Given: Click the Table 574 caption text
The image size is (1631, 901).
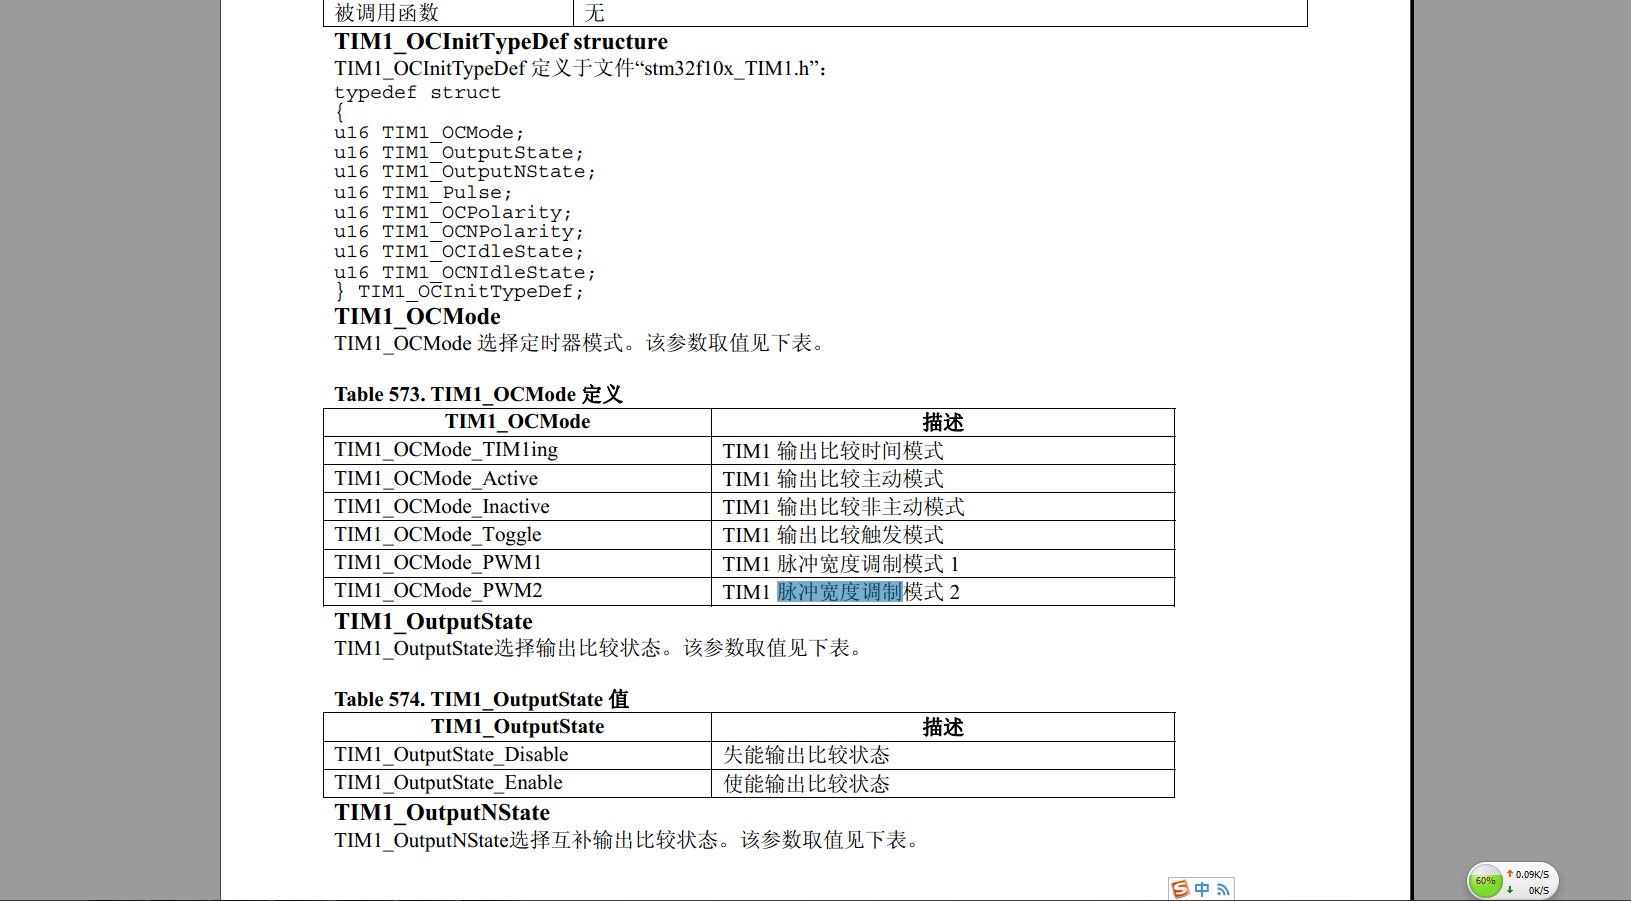Looking at the screenshot, I should pyautogui.click(x=481, y=699).
